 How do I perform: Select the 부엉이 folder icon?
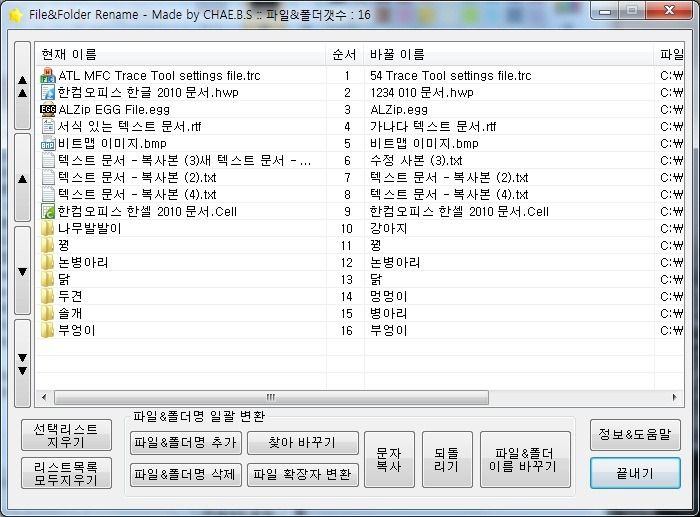point(48,330)
